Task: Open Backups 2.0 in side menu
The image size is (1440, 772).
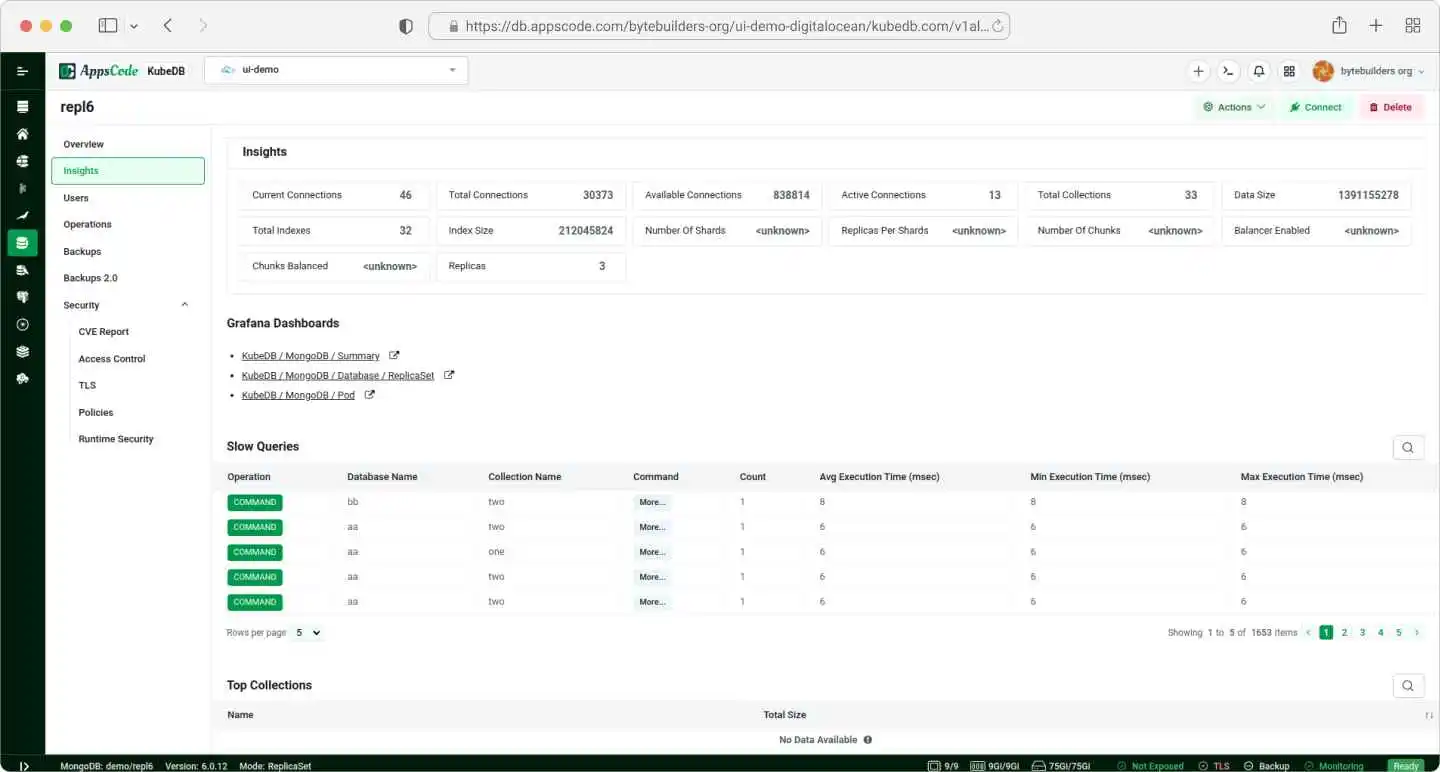Action: 90,278
